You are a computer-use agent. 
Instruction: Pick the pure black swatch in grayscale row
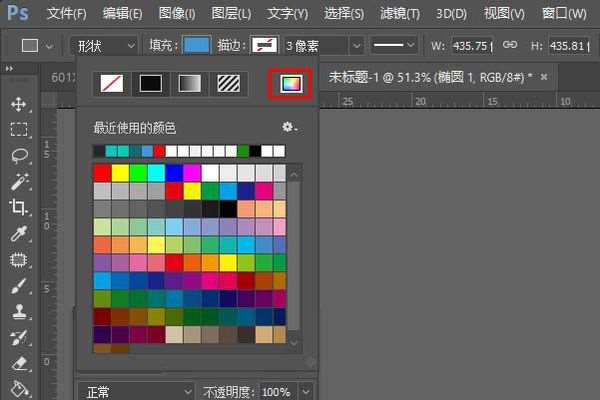228,209
